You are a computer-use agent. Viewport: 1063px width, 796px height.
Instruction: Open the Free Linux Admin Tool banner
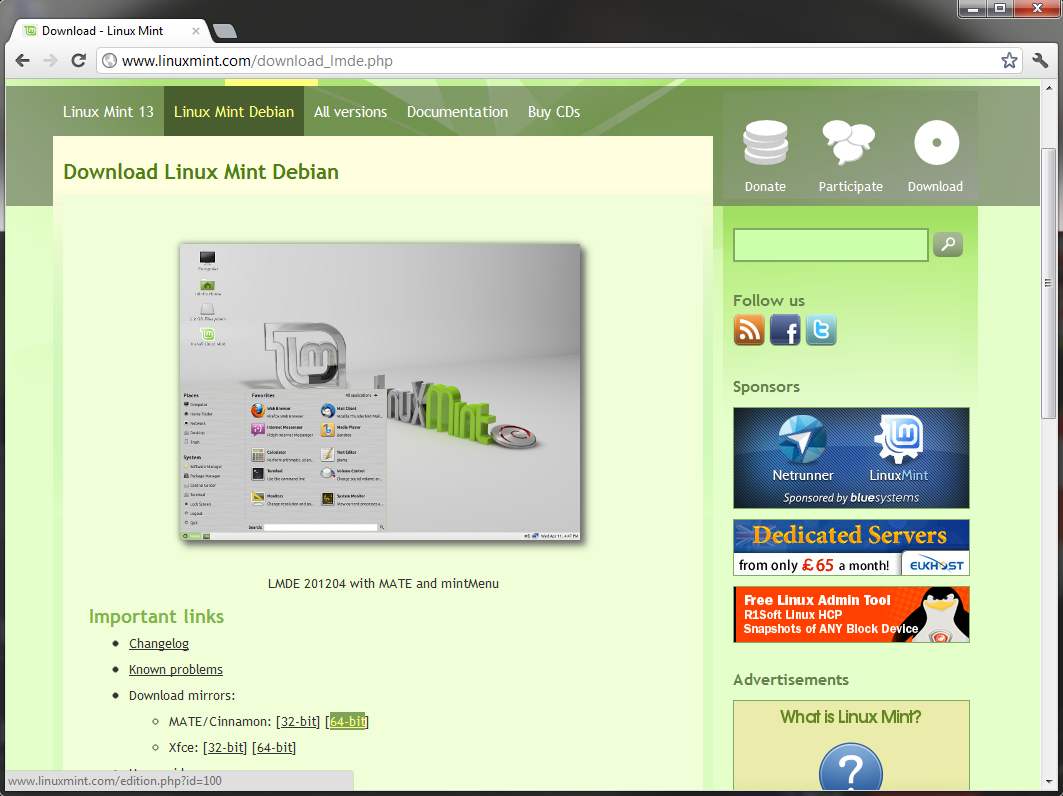(851, 614)
